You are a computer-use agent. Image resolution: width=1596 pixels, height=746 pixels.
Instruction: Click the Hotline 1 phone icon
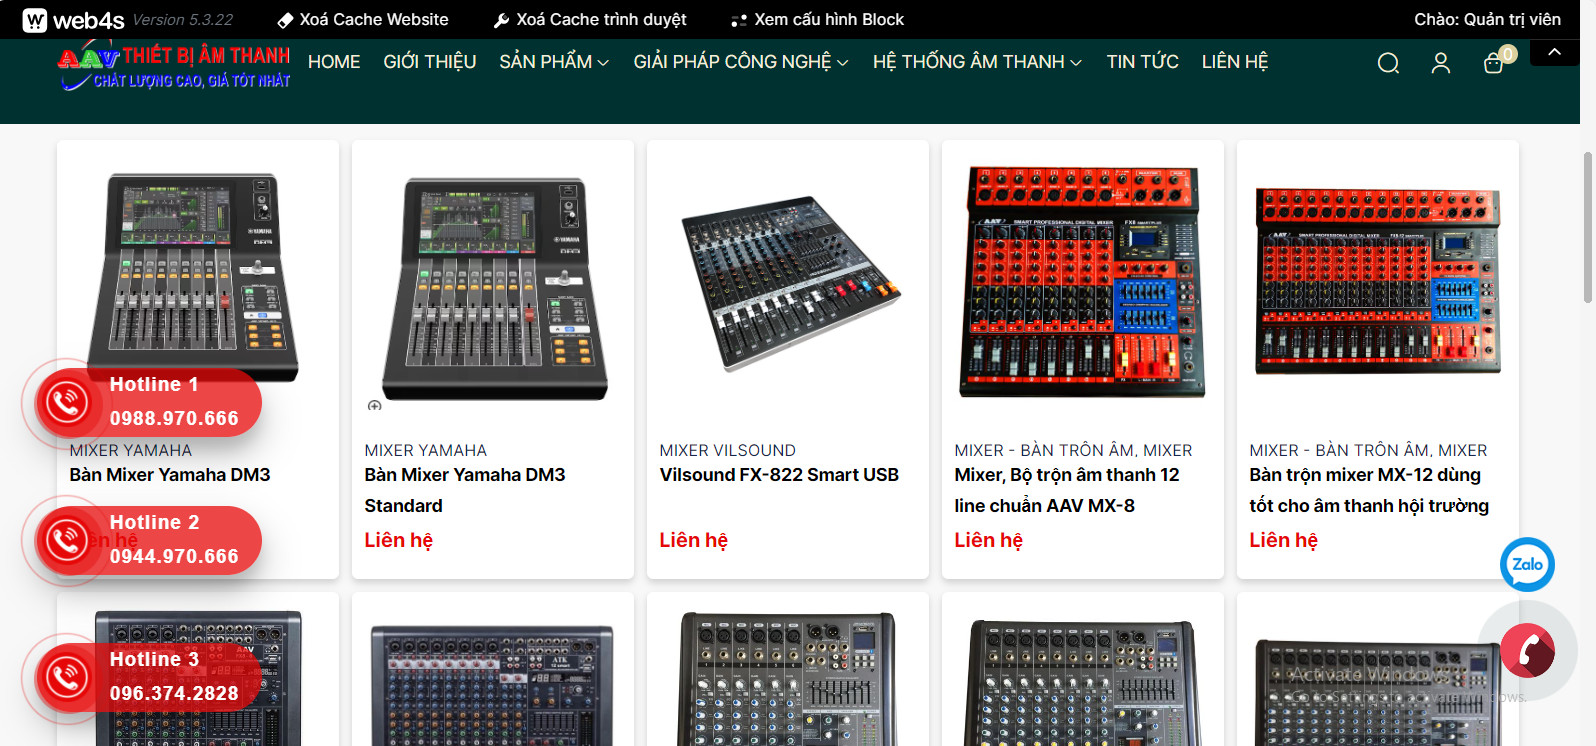67,402
